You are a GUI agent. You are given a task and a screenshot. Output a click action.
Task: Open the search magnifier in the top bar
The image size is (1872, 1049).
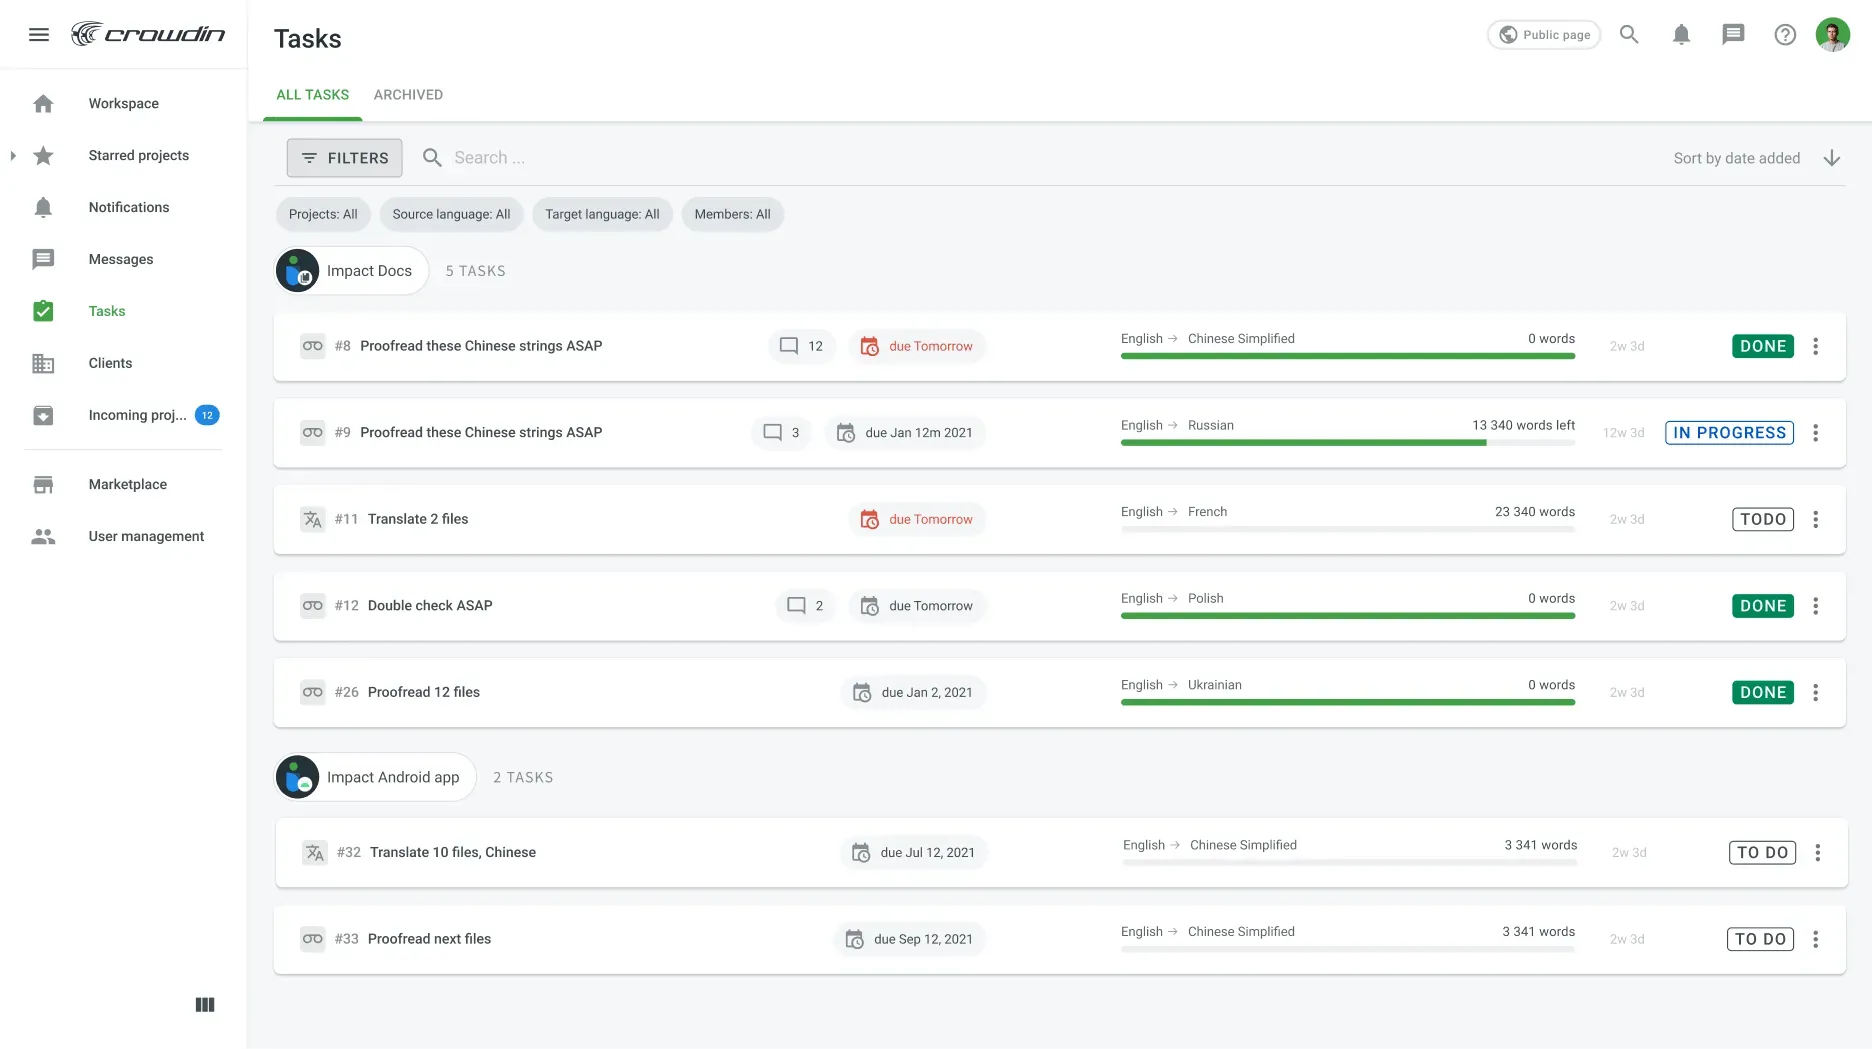1629,34
